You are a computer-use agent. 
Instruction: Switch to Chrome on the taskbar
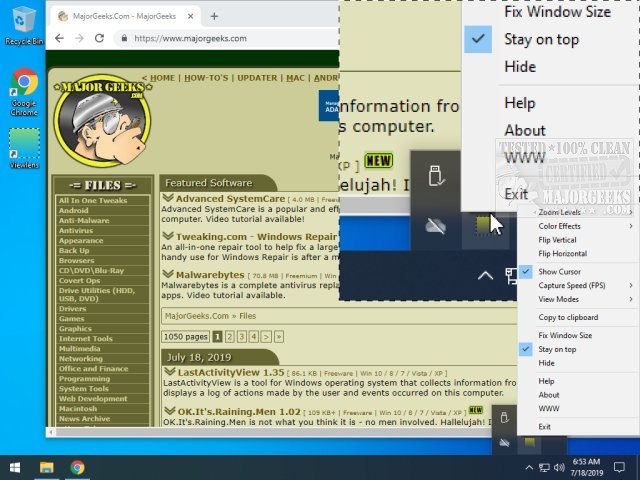77,467
